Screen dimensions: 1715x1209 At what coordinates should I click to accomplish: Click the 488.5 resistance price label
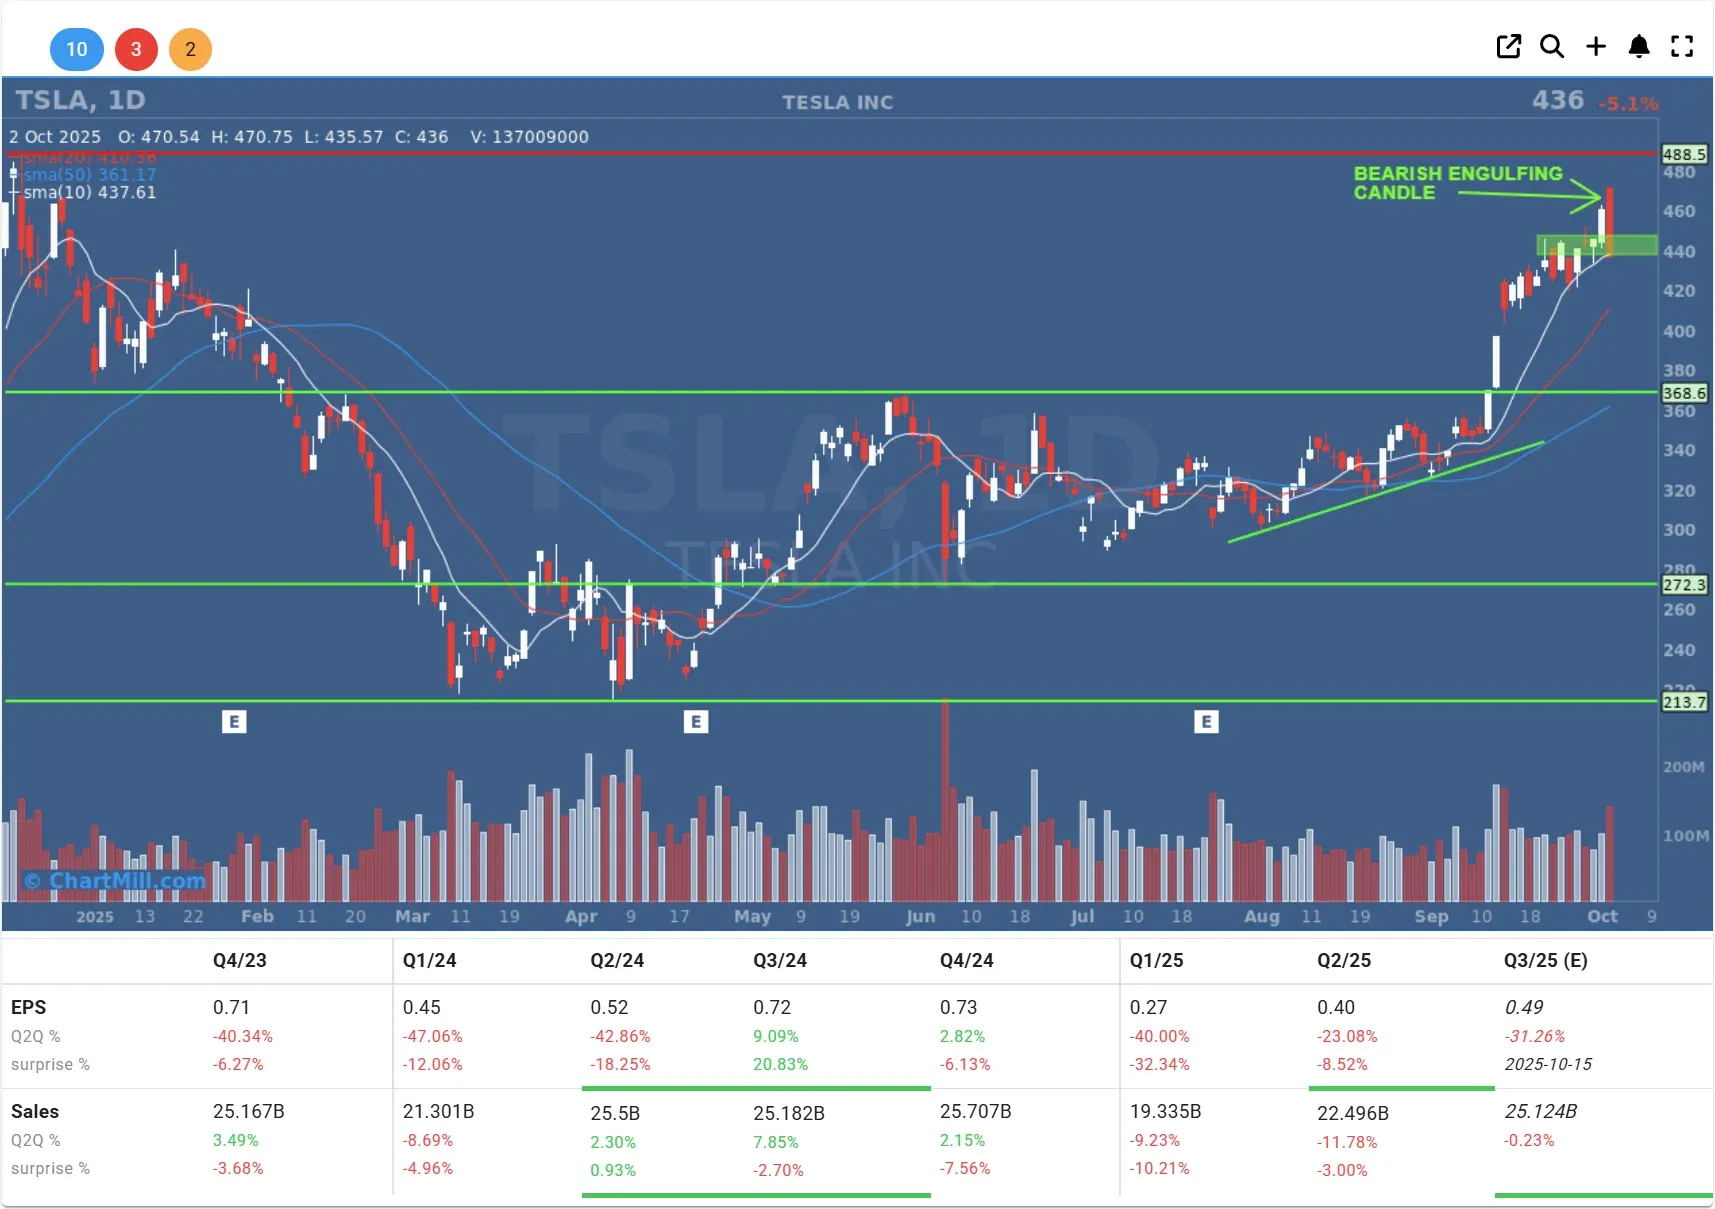[x=1684, y=154]
